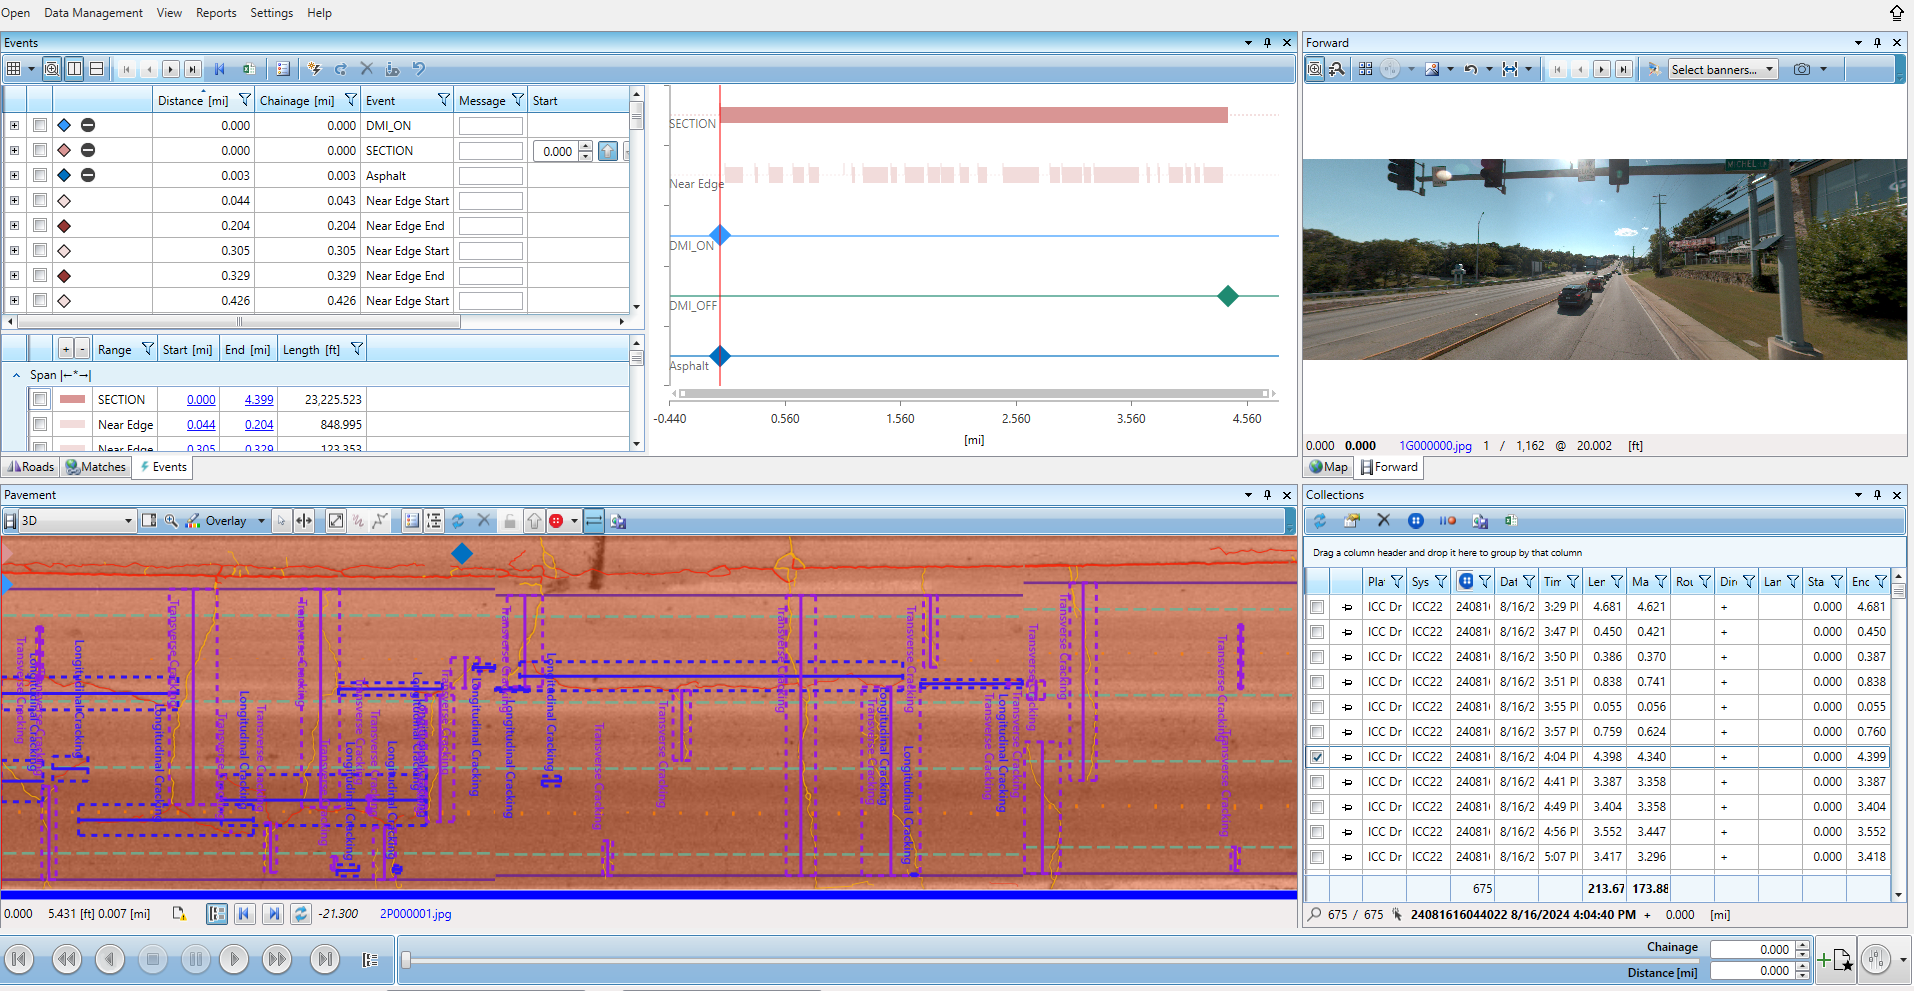Select the lock icon in Pavement toolbar

(x=509, y=520)
